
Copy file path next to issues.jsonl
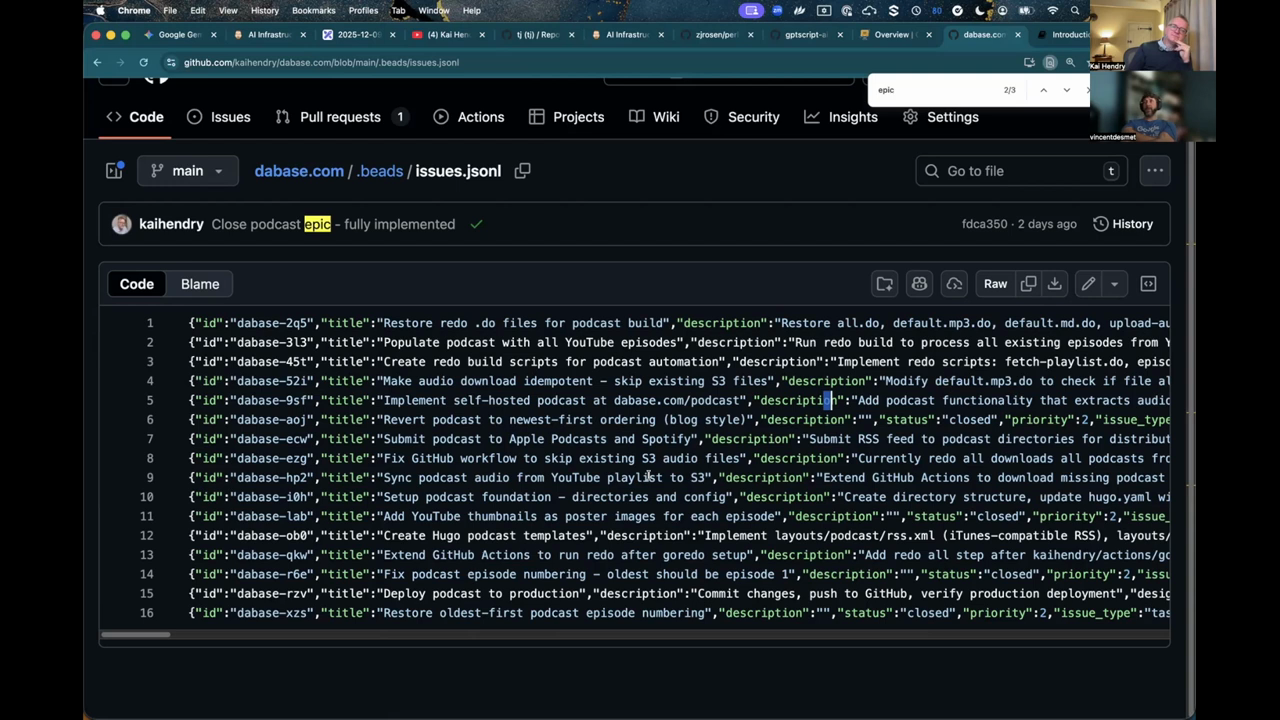pos(522,171)
